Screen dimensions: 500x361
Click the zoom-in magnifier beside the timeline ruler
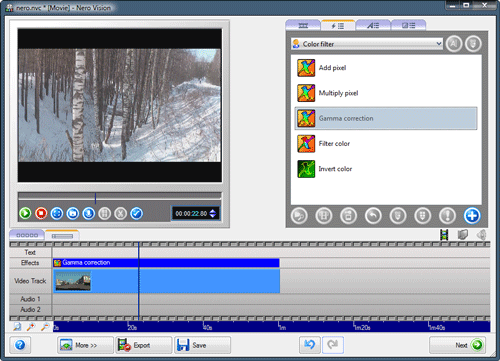(31, 327)
